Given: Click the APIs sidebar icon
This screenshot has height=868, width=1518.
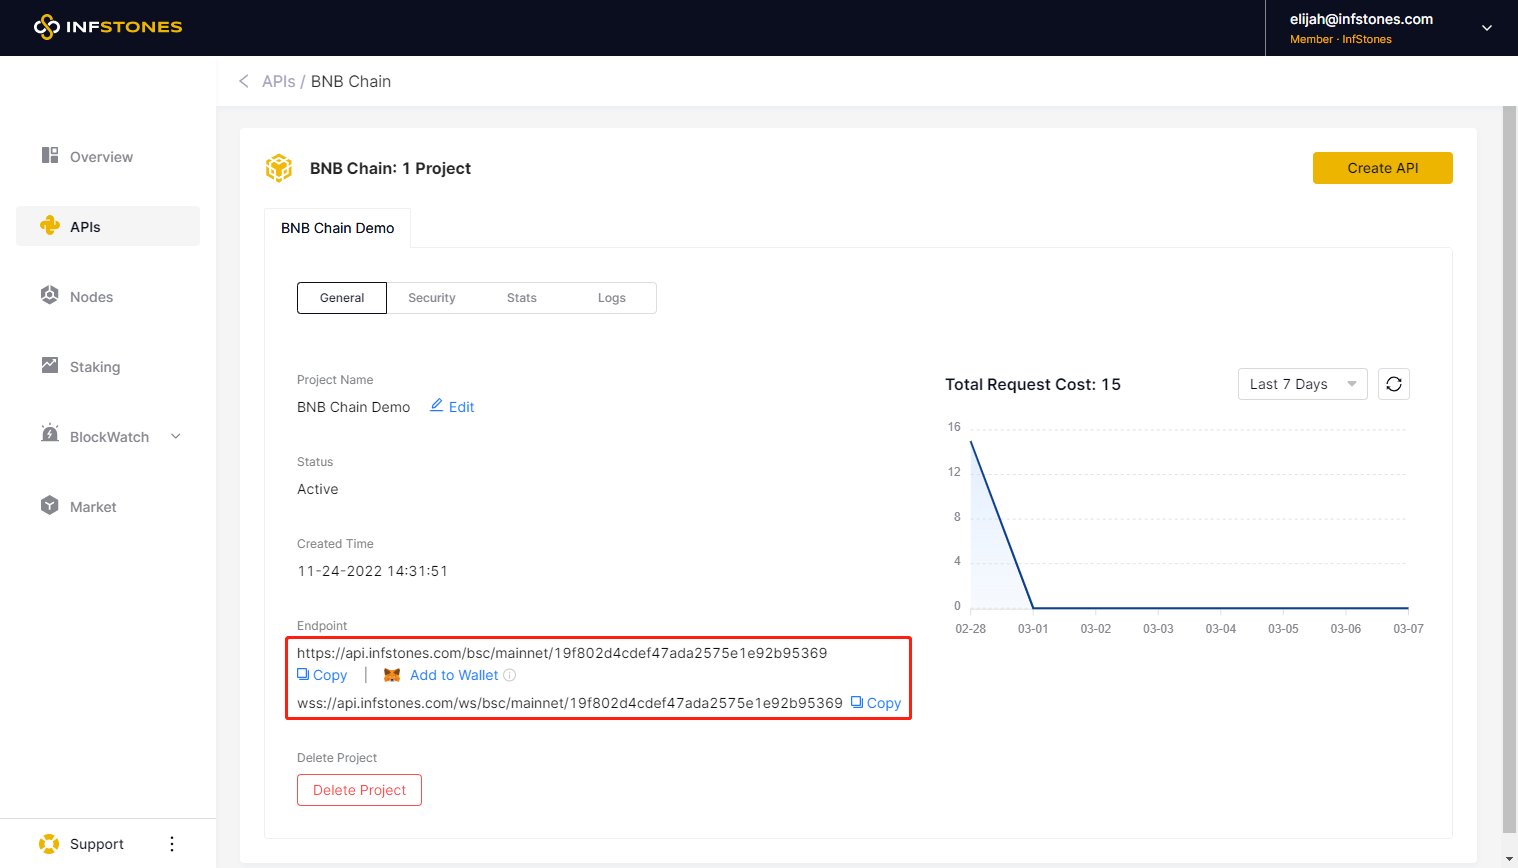Looking at the screenshot, I should [50, 226].
